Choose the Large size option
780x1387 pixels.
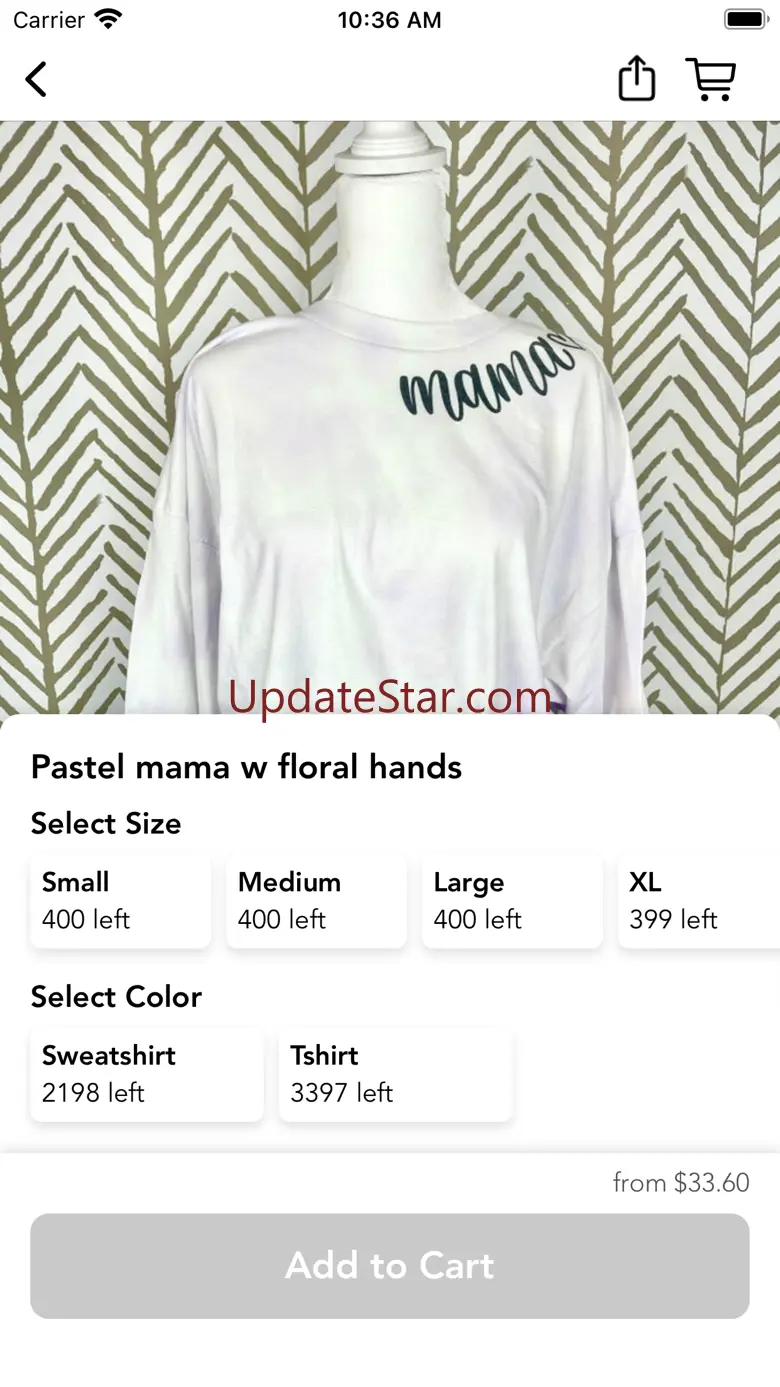point(513,901)
